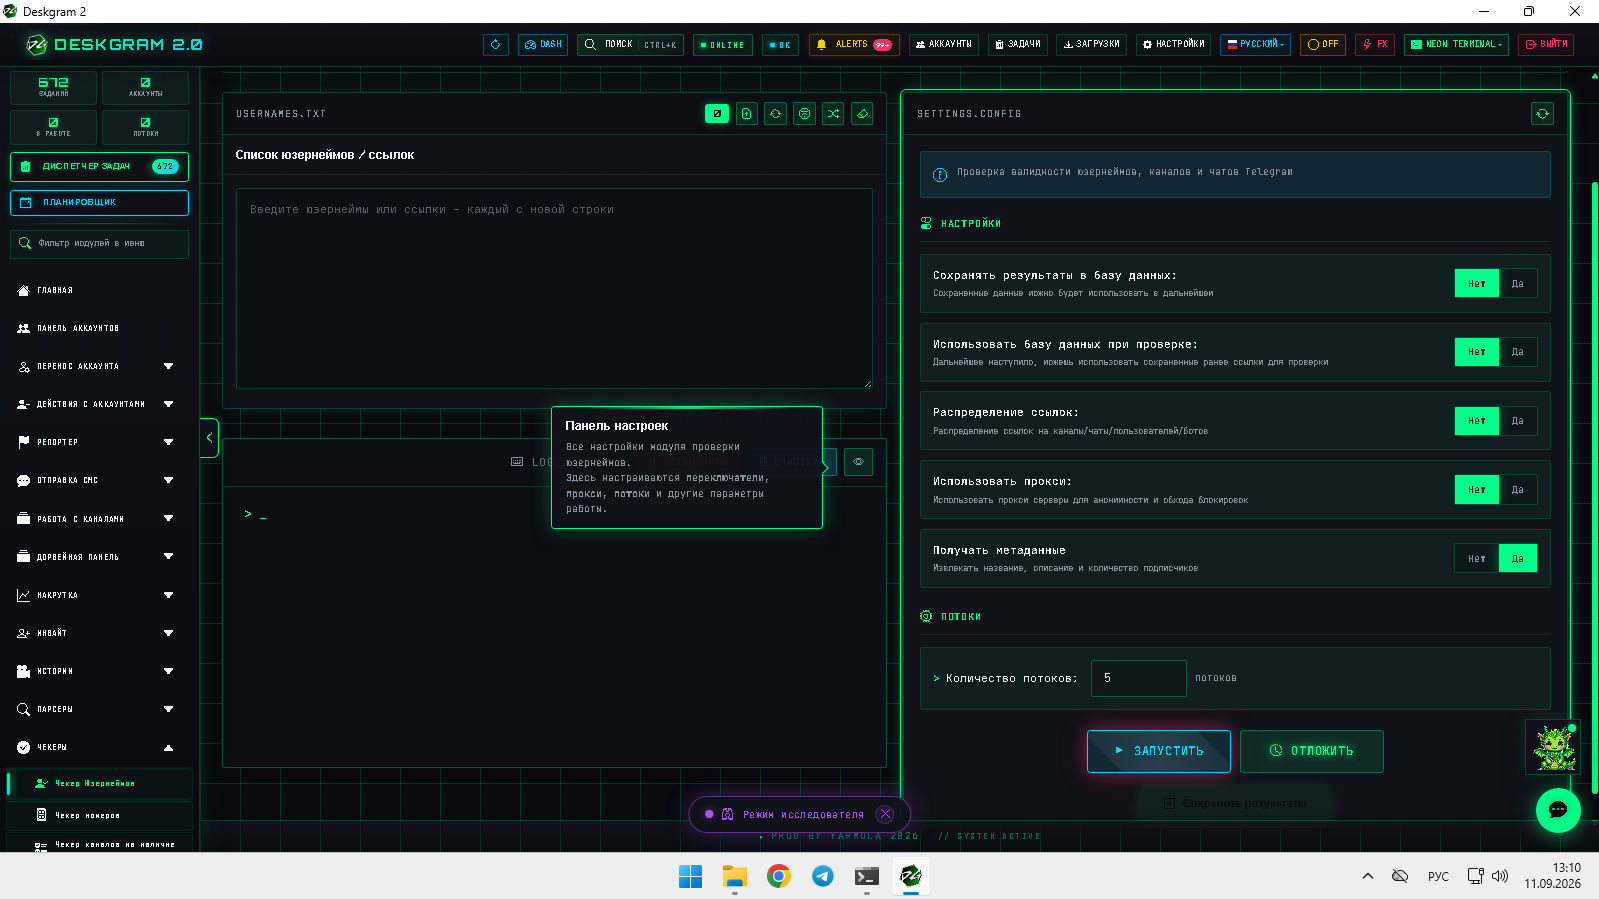This screenshot has width=1599, height=899.
Task: Open the ALERTS bell notifications
Action: pyautogui.click(x=853, y=45)
